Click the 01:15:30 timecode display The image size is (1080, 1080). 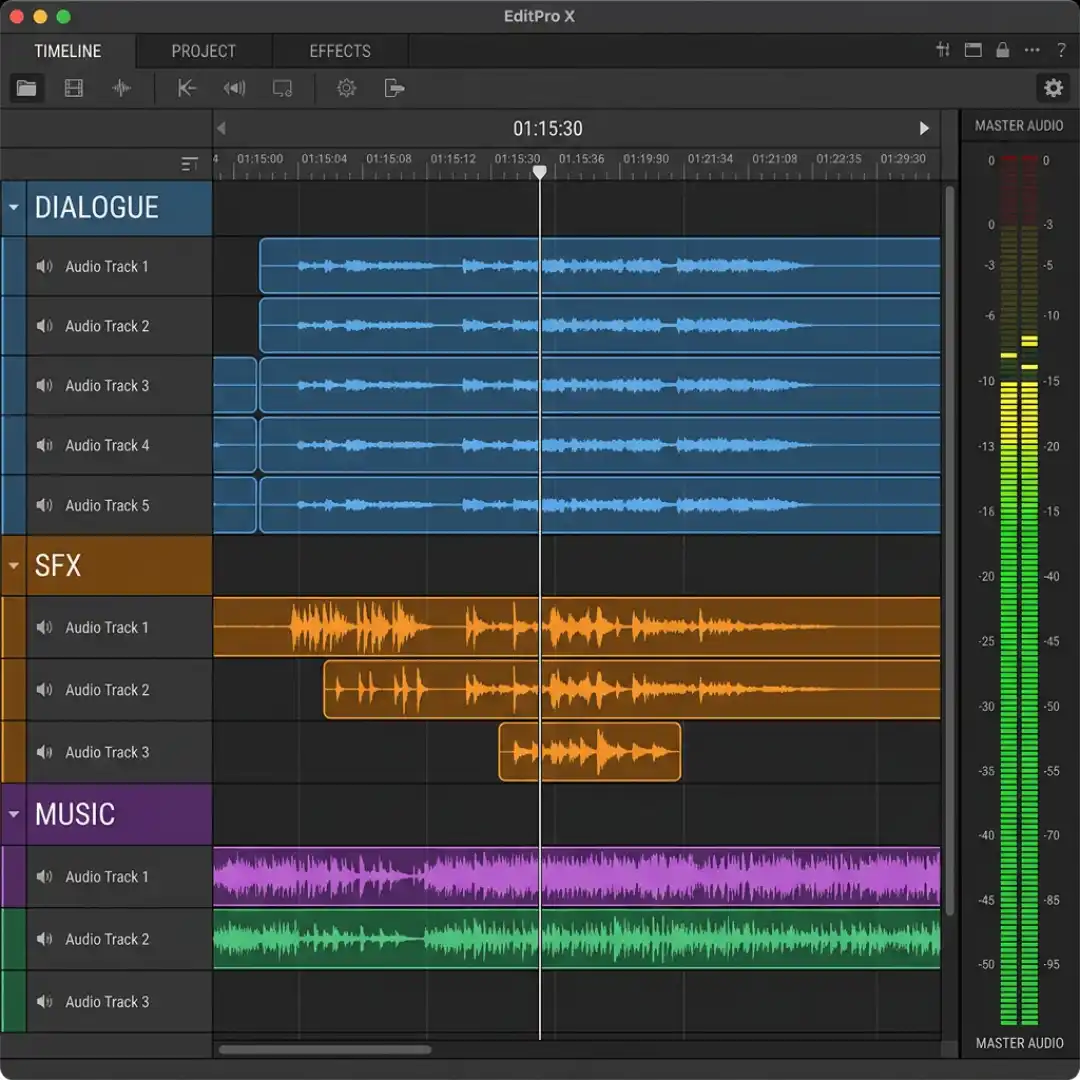point(548,128)
